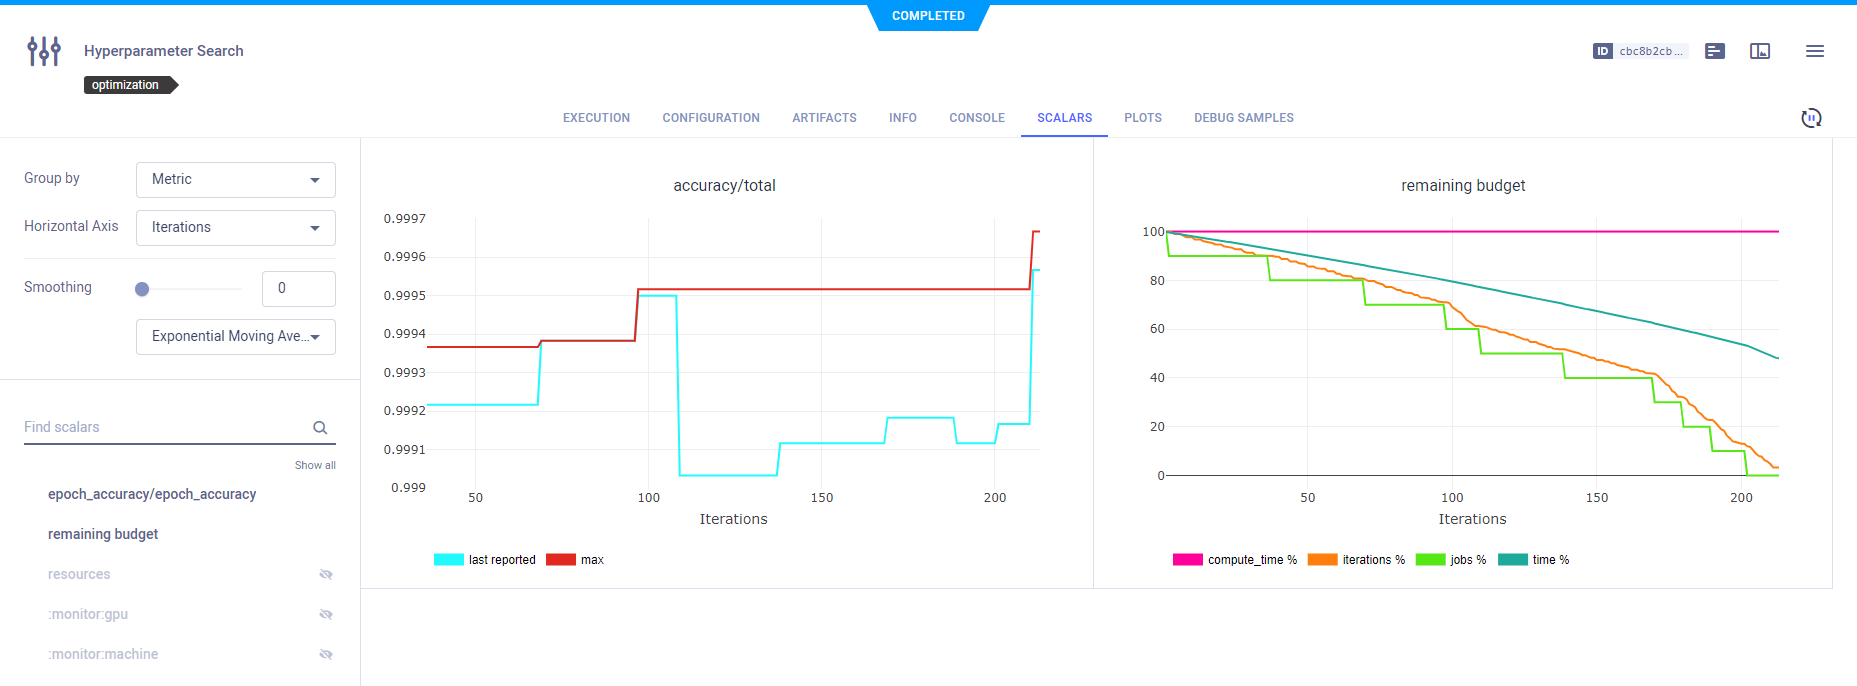Show the :monitor:machine scalar
This screenshot has height=686, width=1857.
[x=325, y=654]
